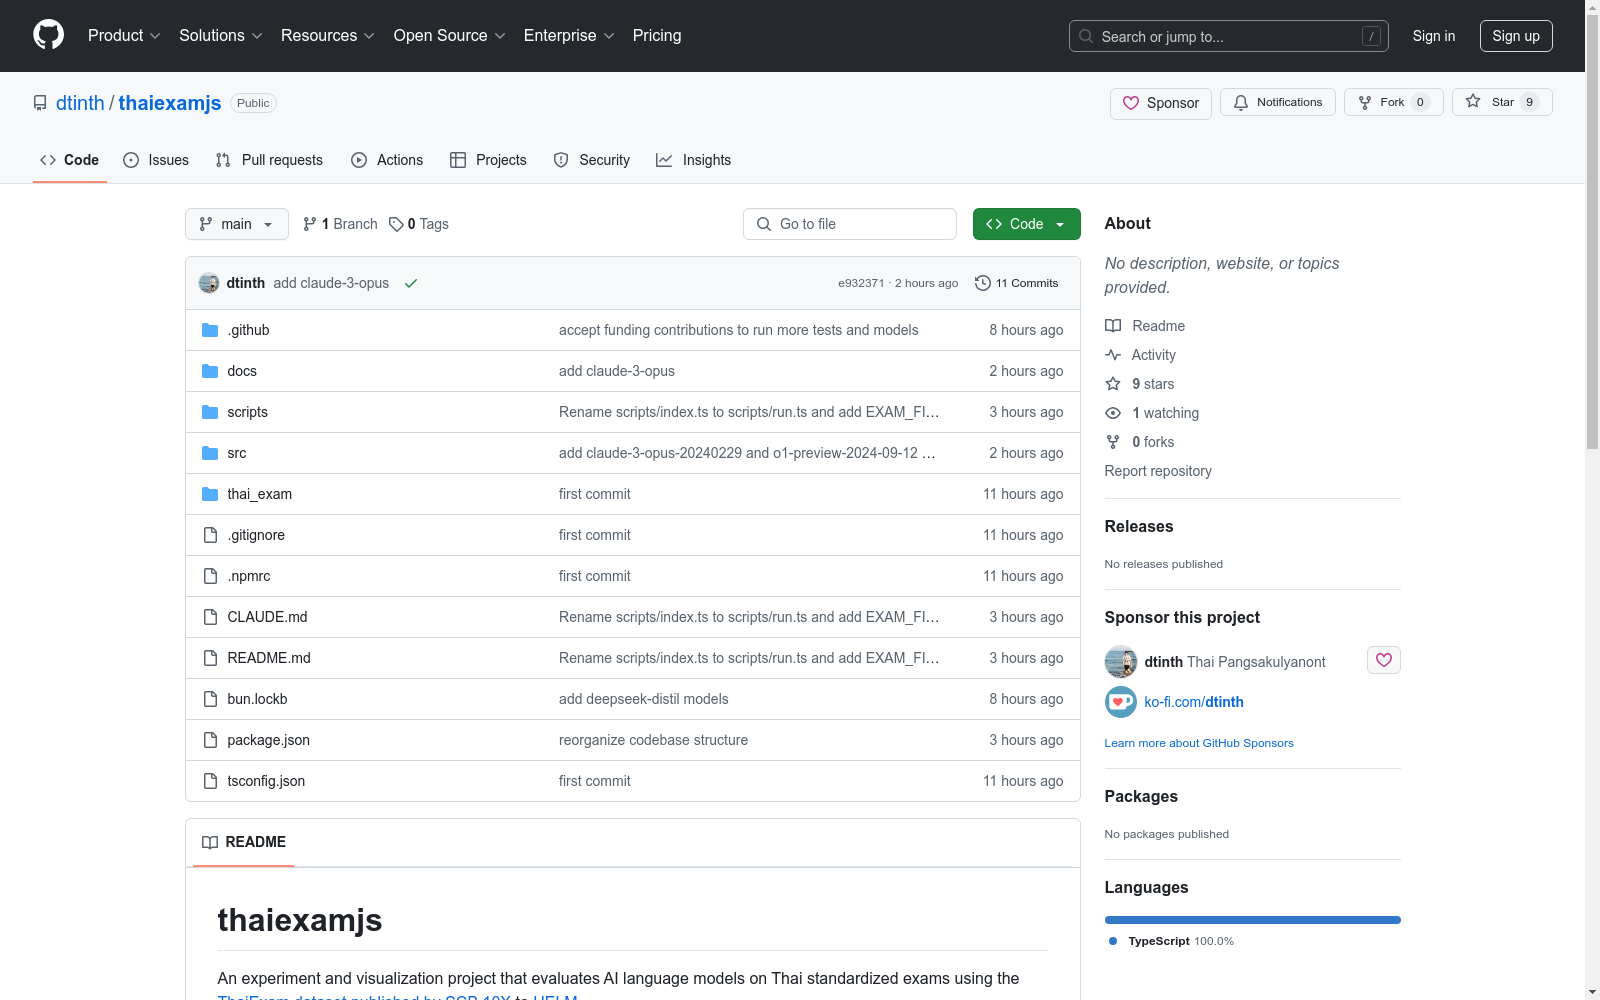Open the Pricing page

tap(657, 36)
